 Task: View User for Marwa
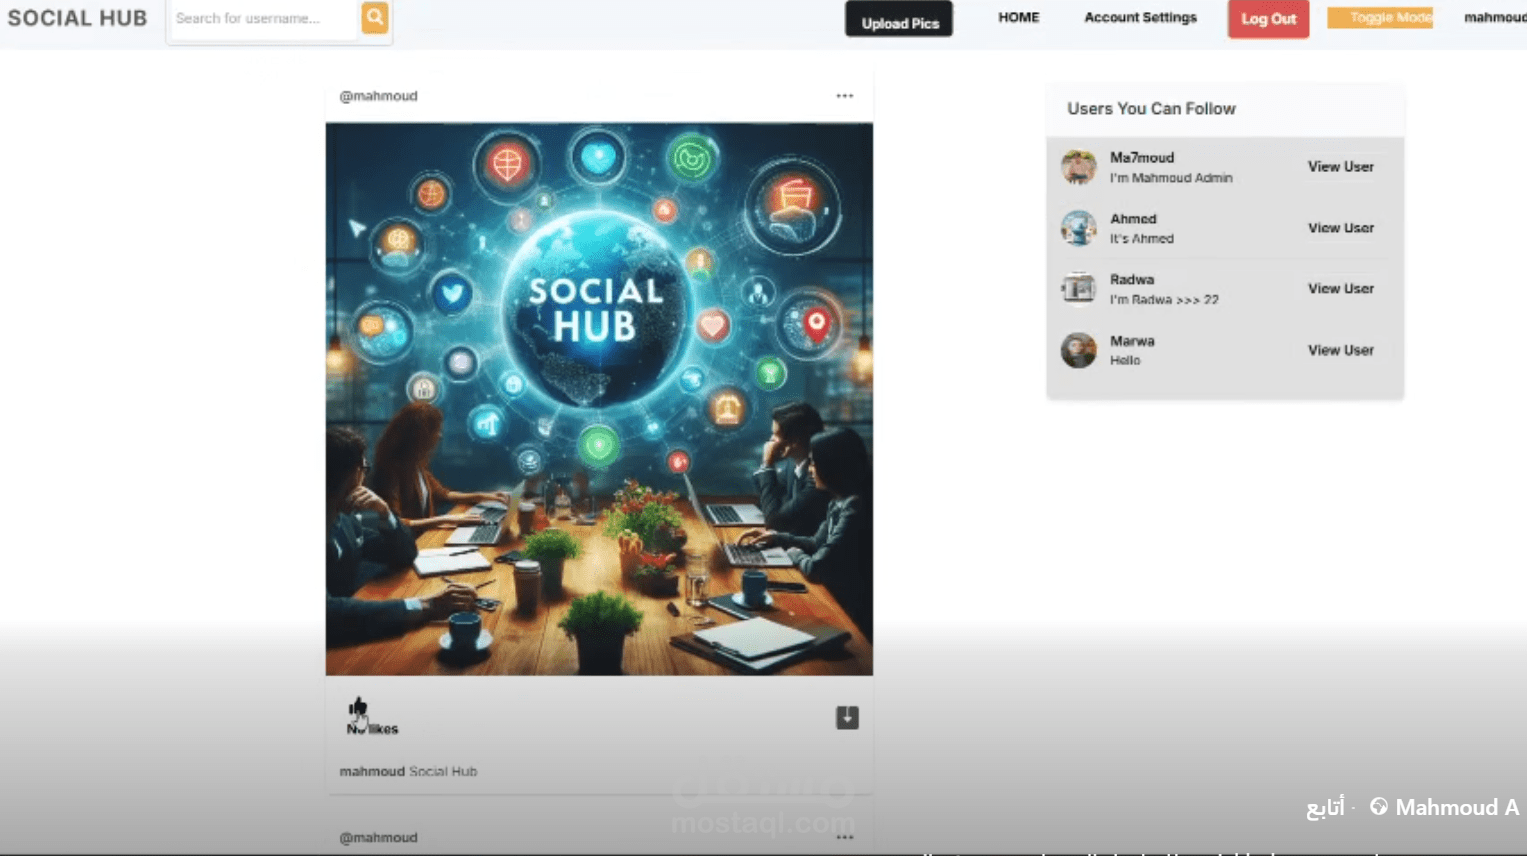(1341, 350)
